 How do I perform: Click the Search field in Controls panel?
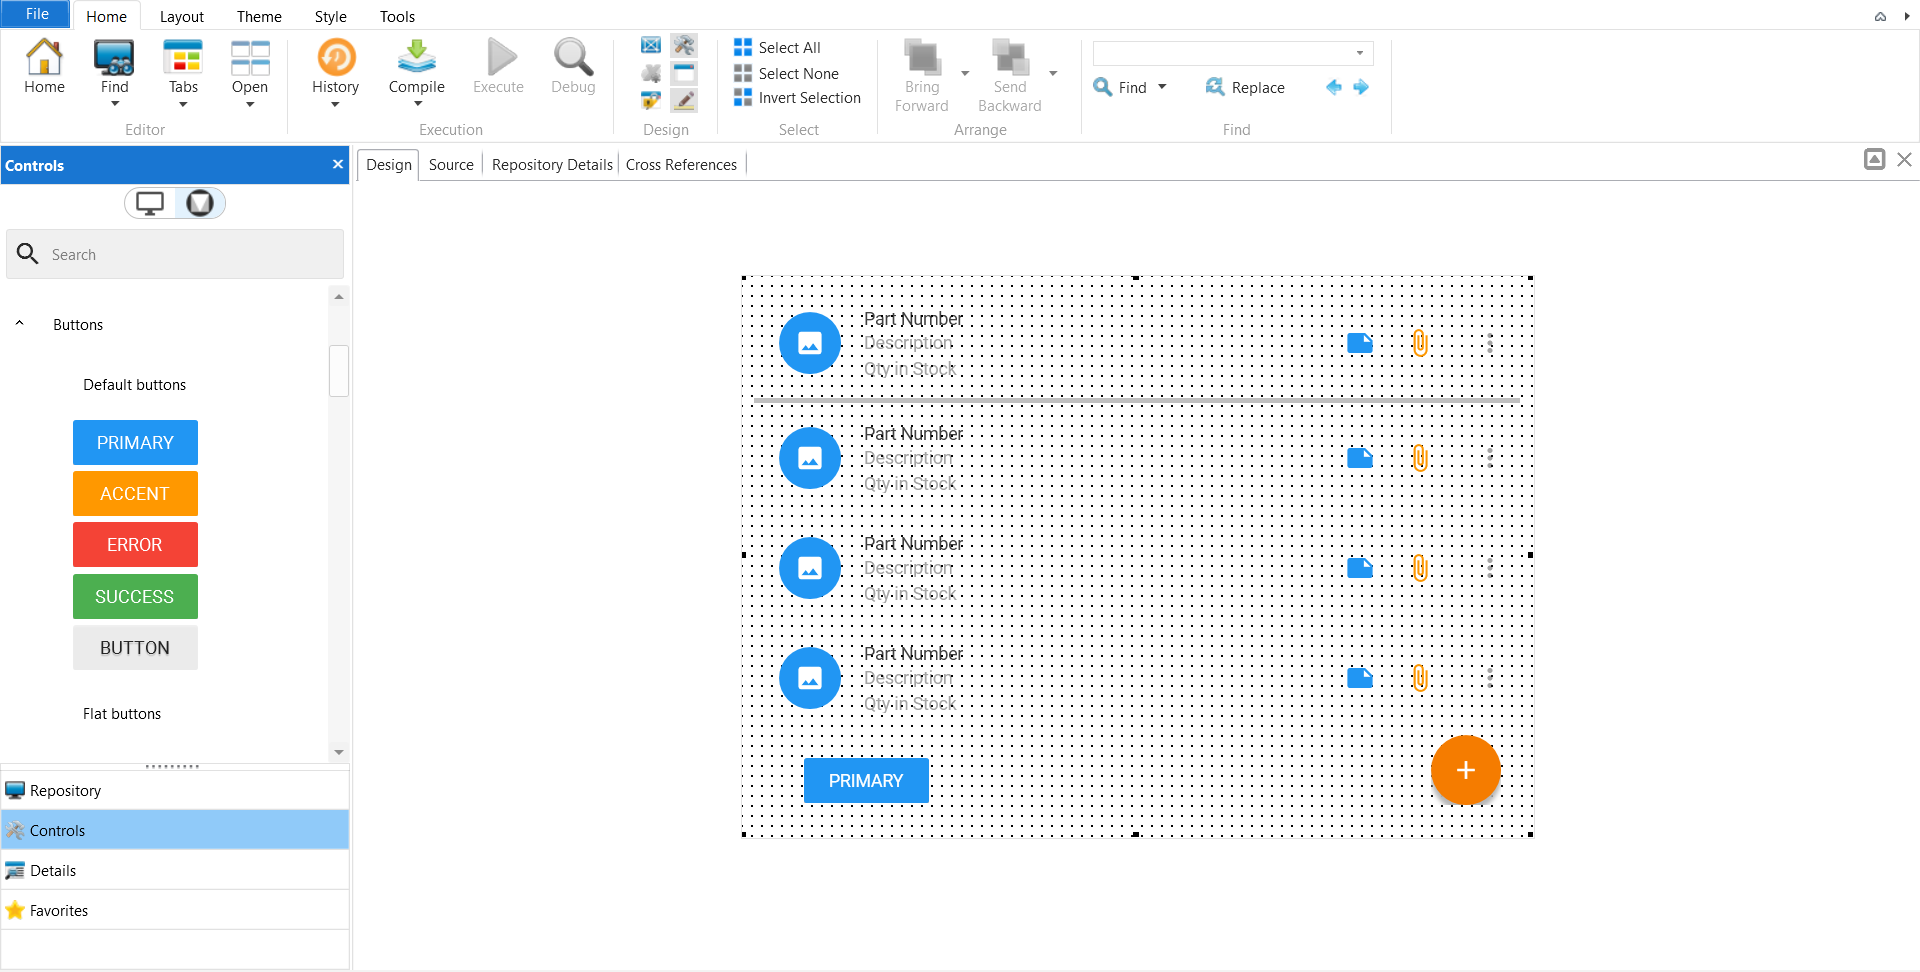pos(190,255)
